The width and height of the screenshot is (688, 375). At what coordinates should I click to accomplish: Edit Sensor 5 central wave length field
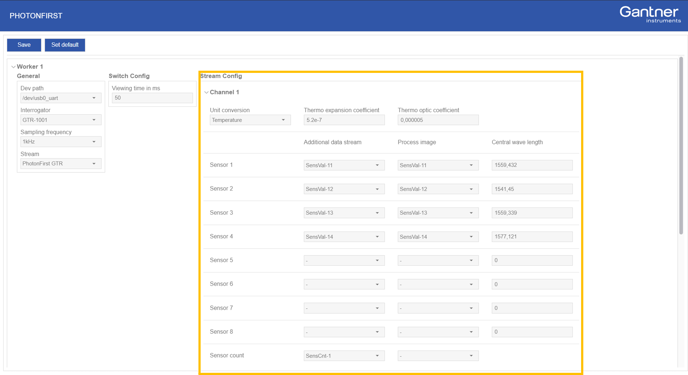[x=532, y=261]
